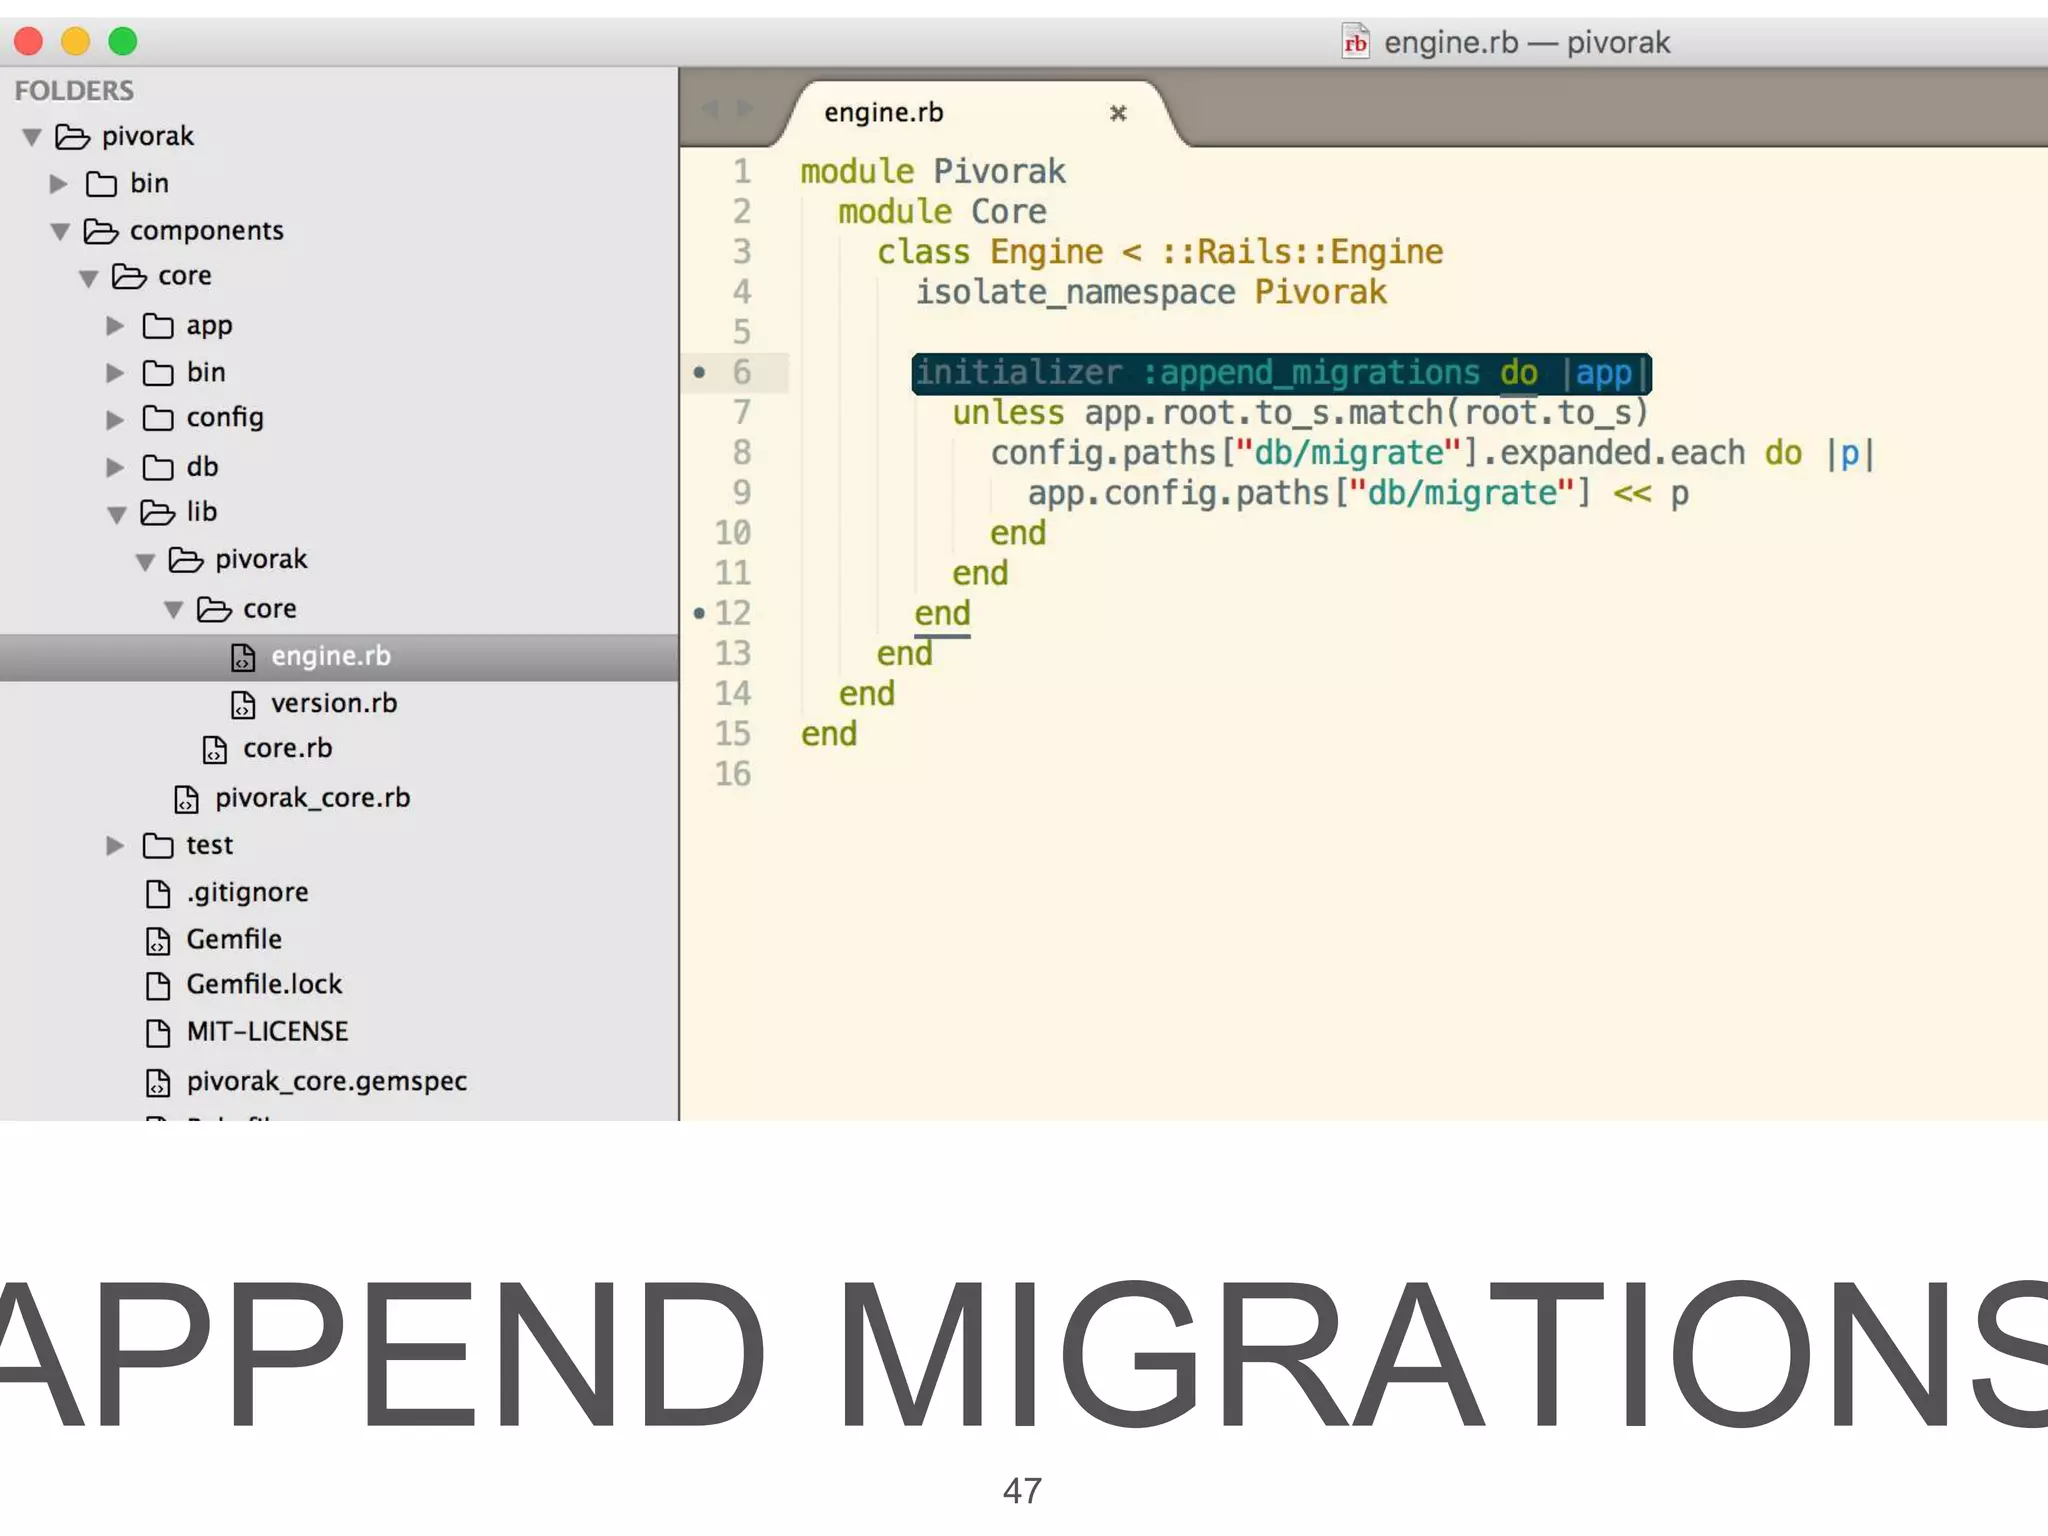2048x1536 pixels.
Task: Click the FOLDERS sidebar heading
Action: pos(74,91)
